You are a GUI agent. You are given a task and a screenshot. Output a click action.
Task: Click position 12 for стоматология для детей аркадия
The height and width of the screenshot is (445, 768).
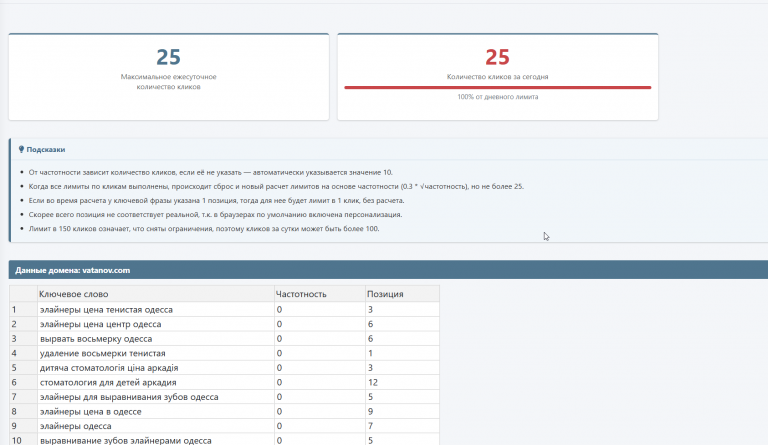click(x=402, y=382)
